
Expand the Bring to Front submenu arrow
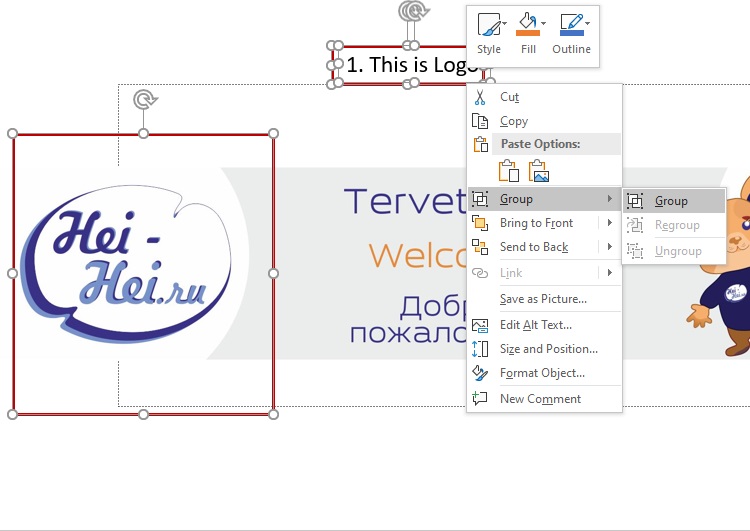(x=609, y=222)
